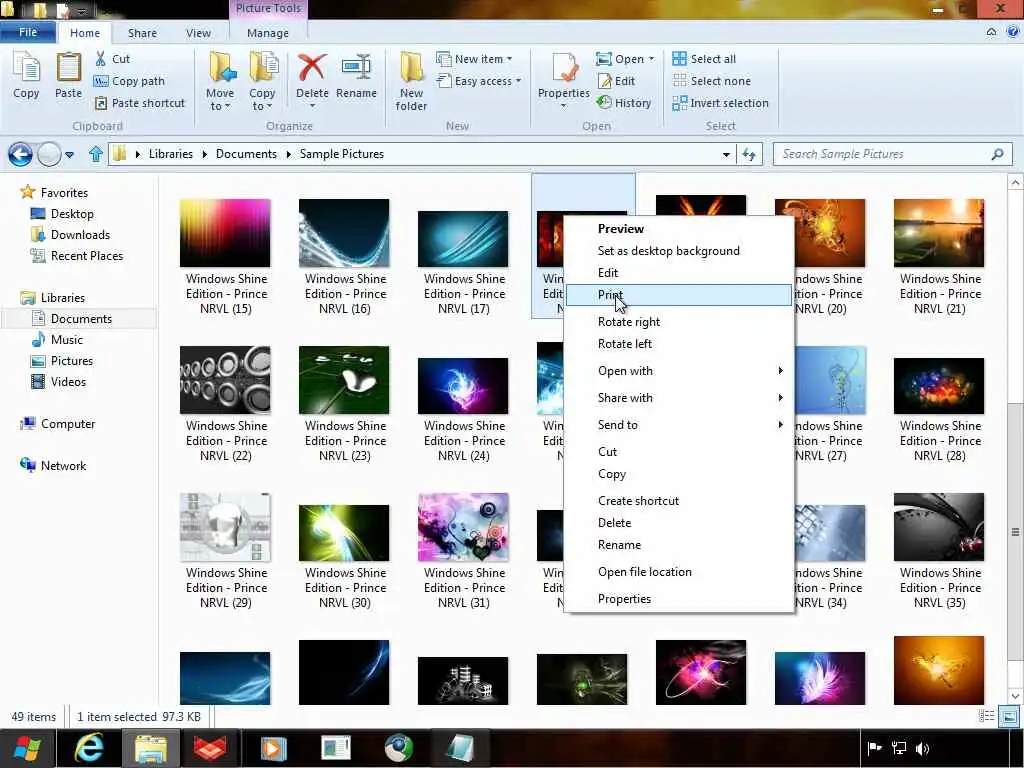The width and height of the screenshot is (1024, 768).
Task: Expand the Open with submenu
Action: click(x=679, y=371)
